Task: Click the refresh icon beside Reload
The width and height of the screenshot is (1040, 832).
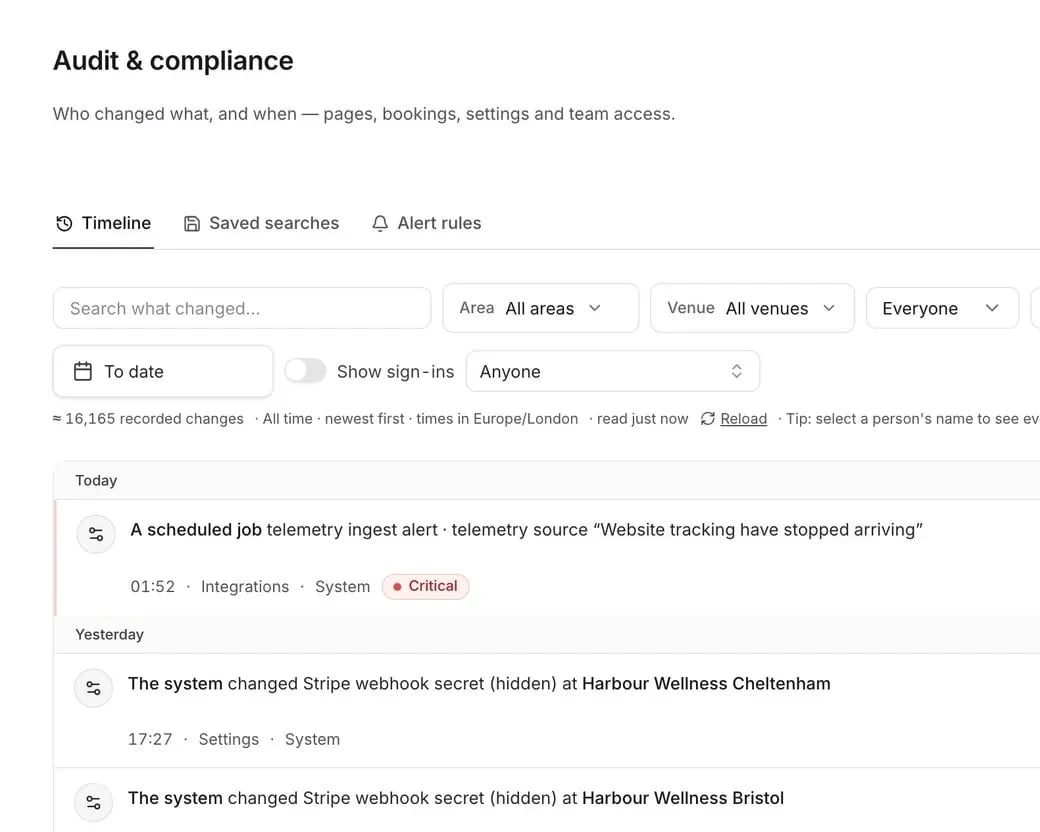Action: [708, 419]
